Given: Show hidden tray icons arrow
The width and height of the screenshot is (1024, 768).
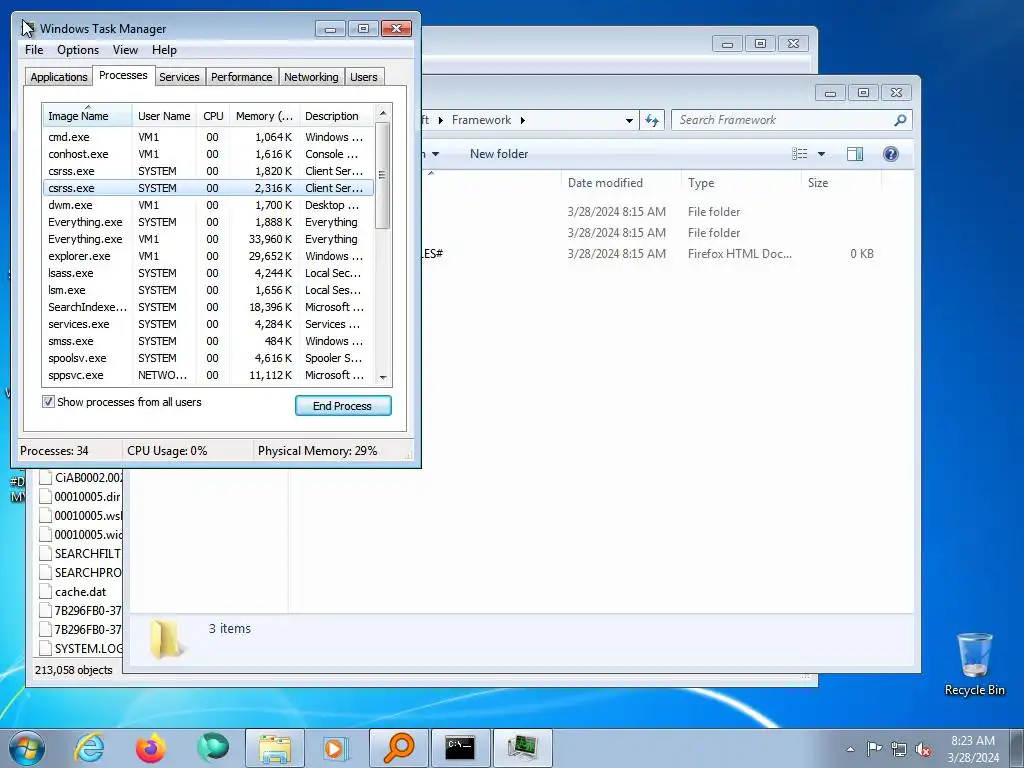Looking at the screenshot, I should [850, 749].
